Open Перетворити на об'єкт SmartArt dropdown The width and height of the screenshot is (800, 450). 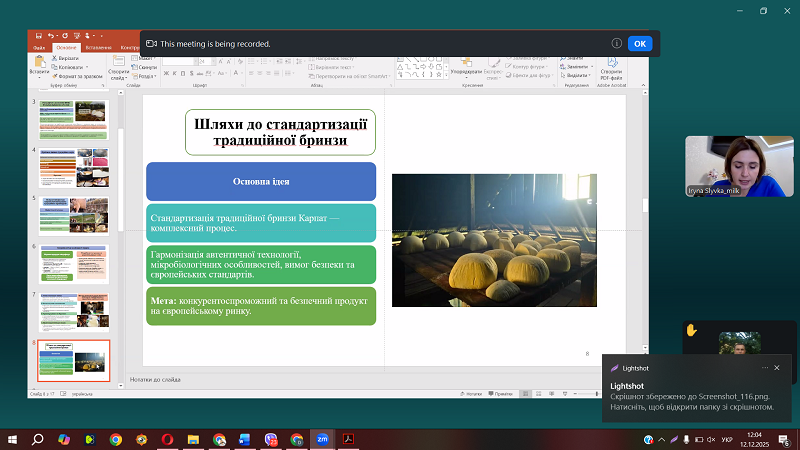(349, 76)
